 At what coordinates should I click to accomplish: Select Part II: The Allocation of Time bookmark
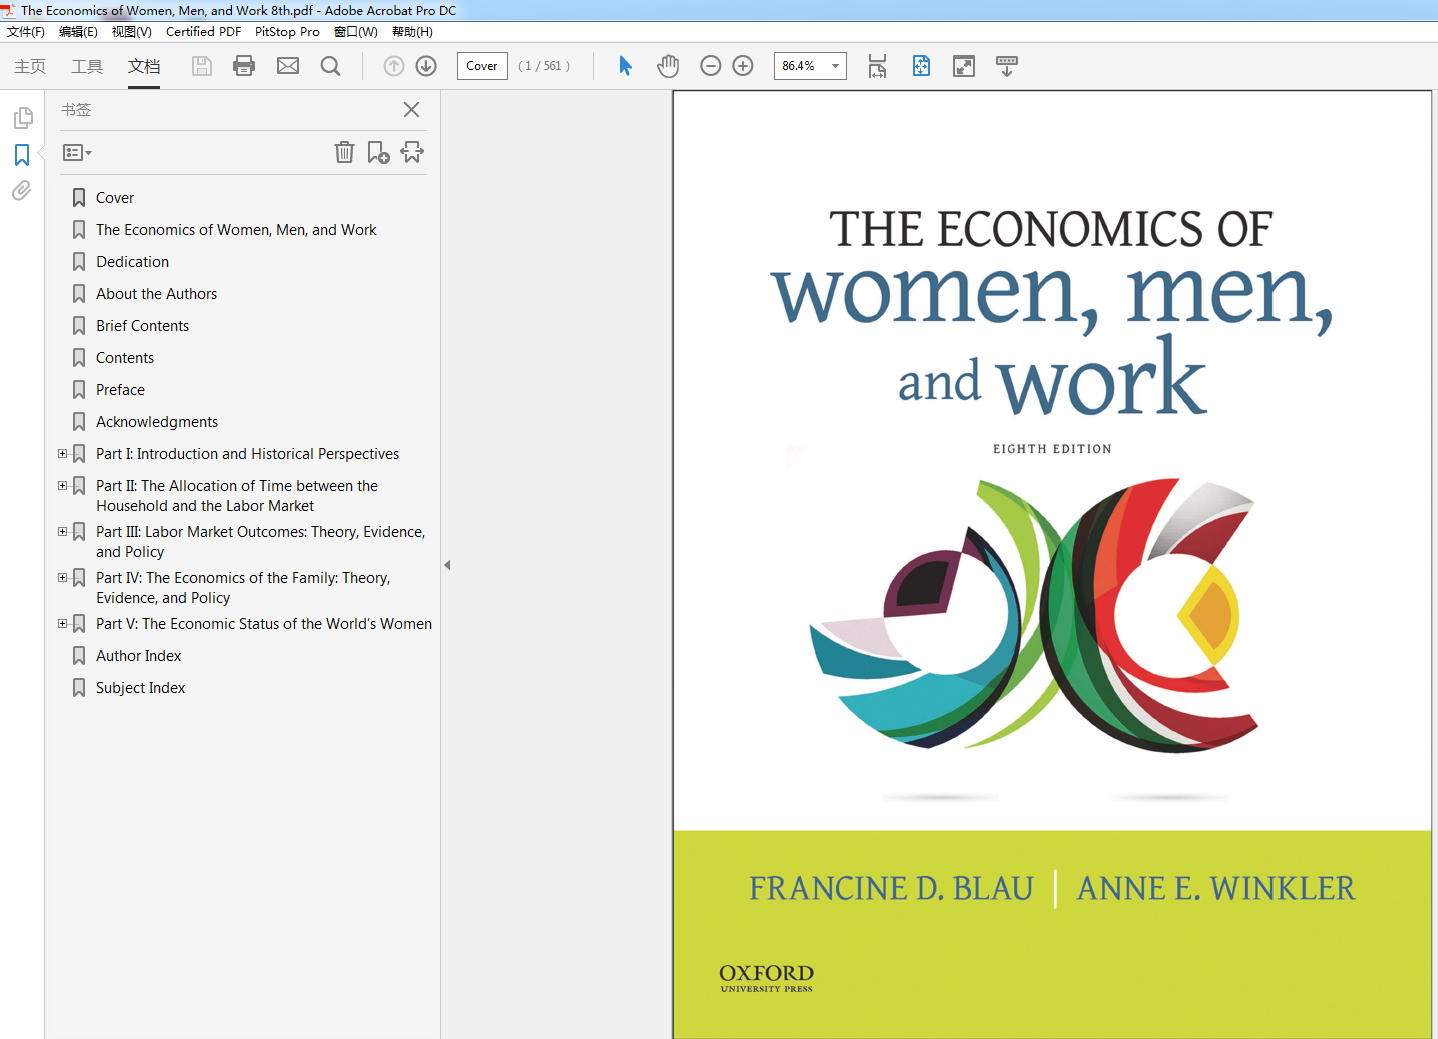(237, 496)
